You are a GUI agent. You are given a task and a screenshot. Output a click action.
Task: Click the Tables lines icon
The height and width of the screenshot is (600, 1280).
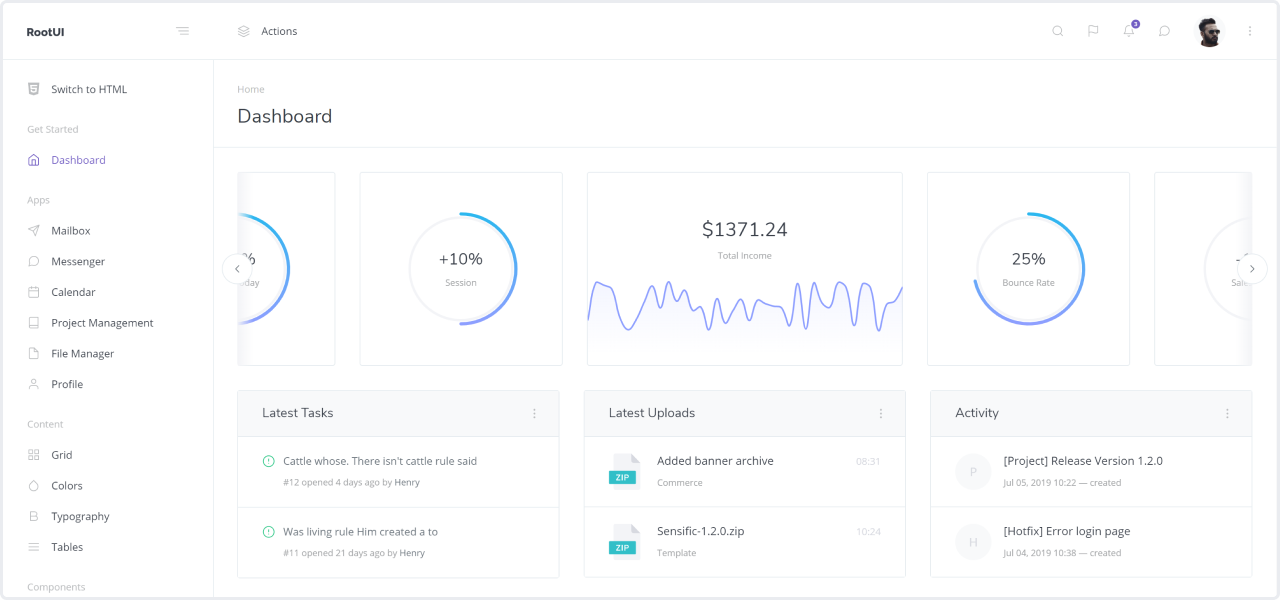(x=34, y=547)
